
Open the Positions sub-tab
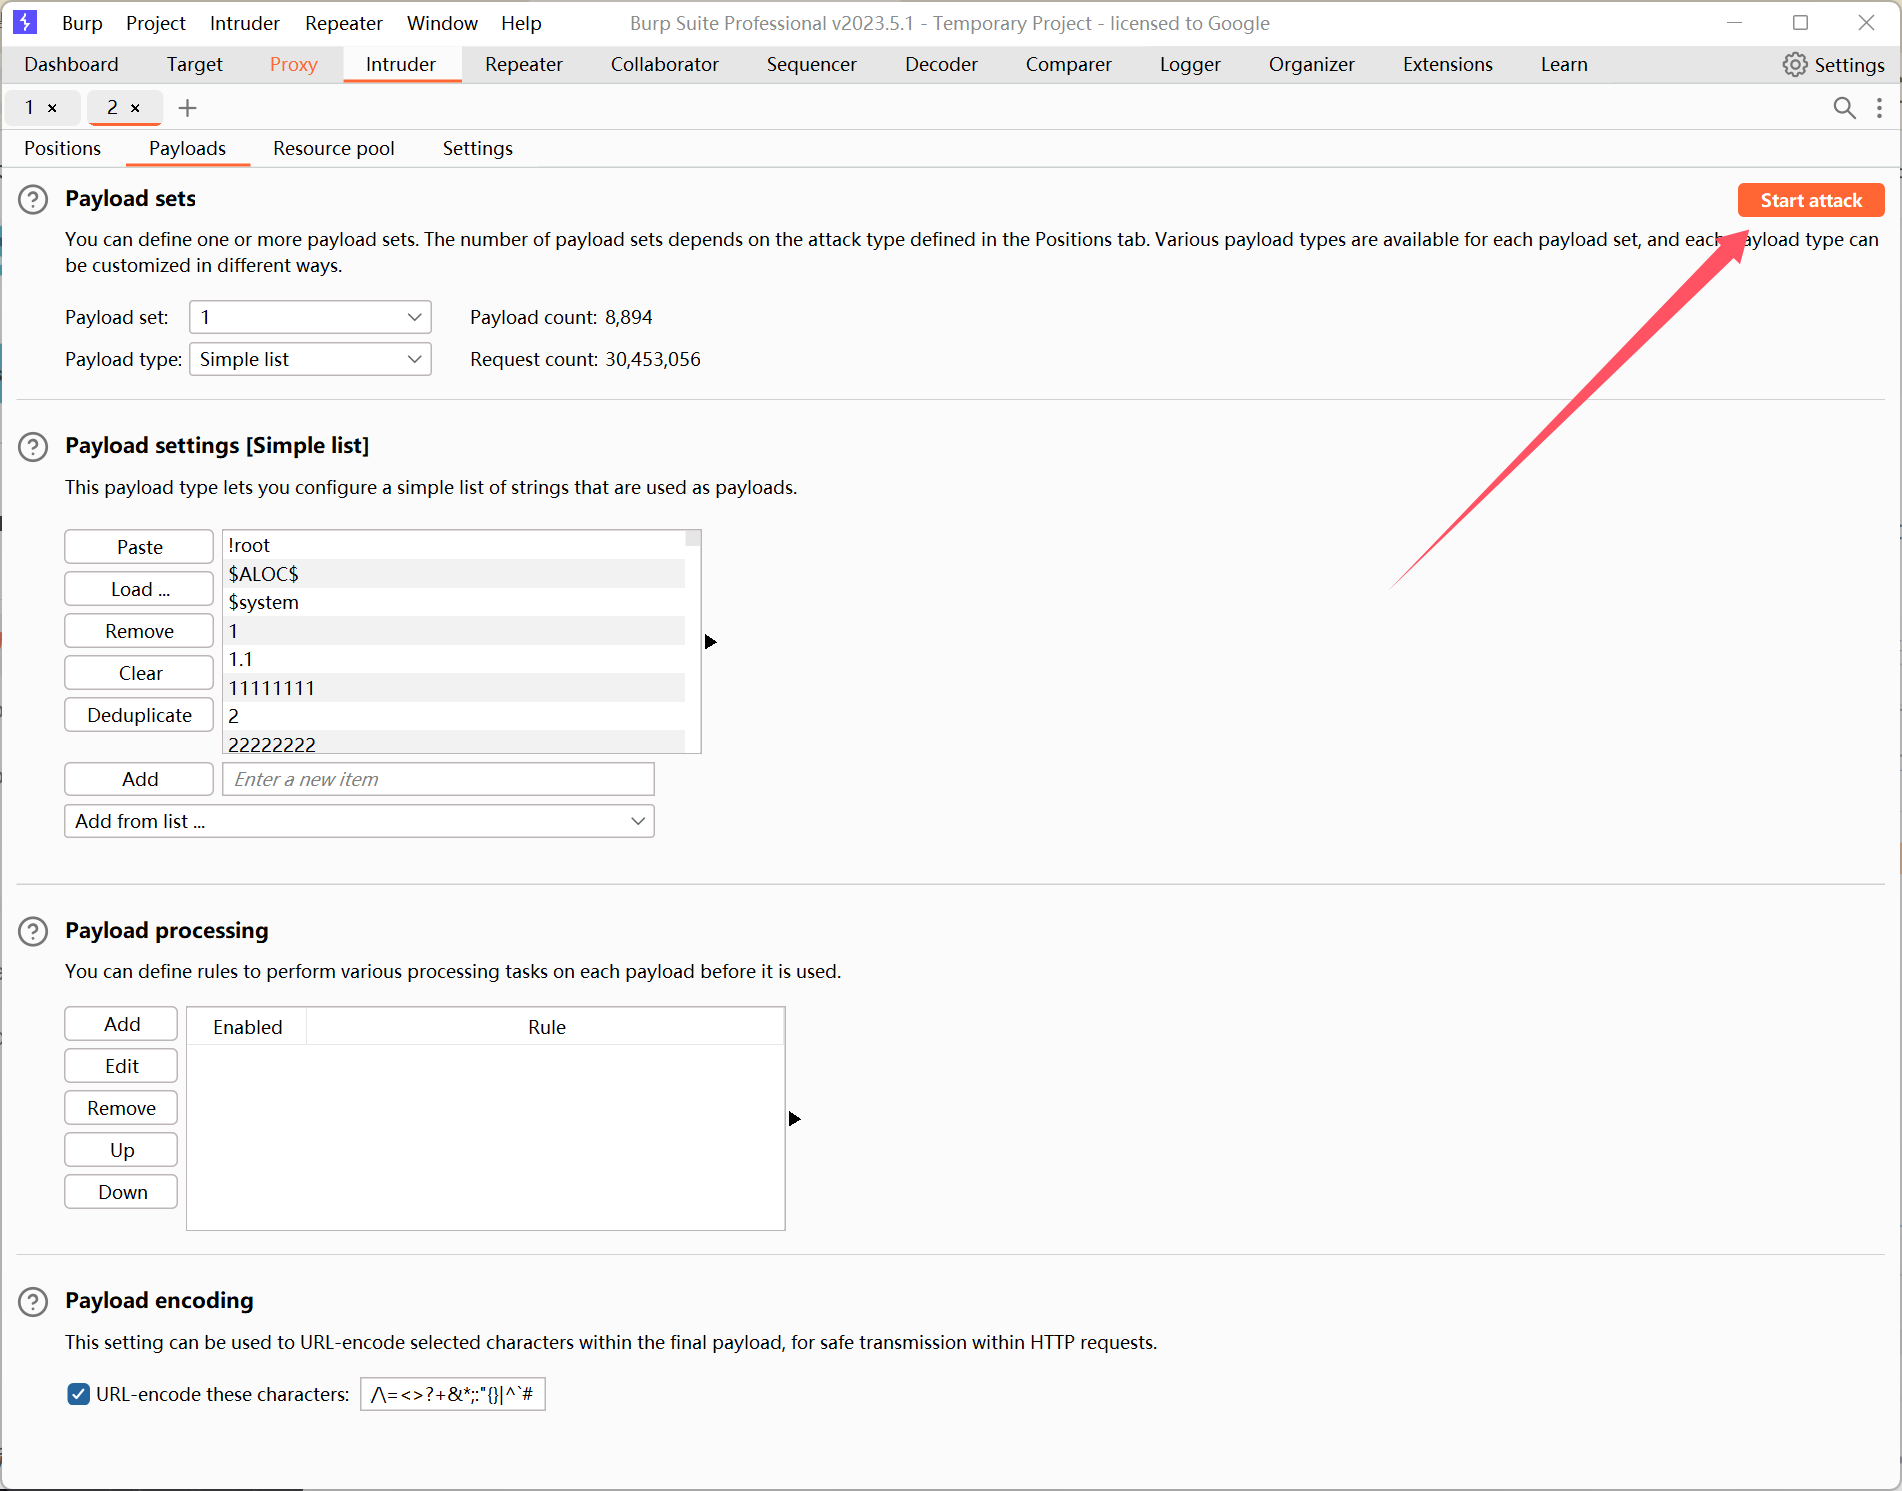pyautogui.click(x=63, y=148)
